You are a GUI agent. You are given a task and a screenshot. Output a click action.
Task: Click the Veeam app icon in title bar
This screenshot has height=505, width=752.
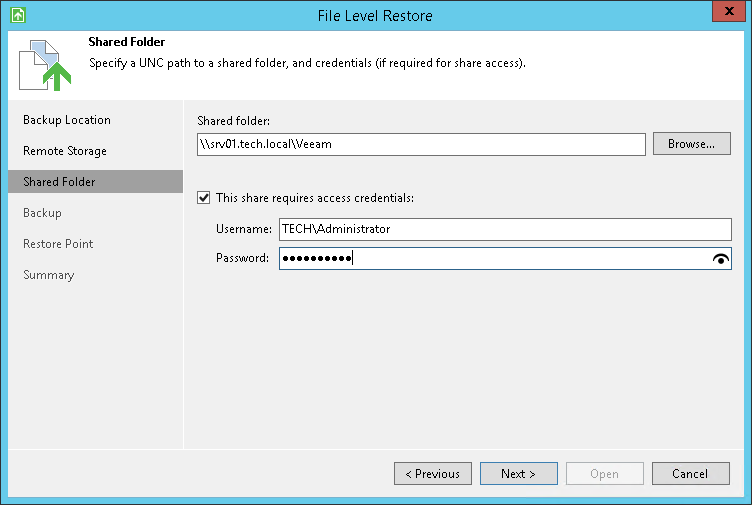17,16
